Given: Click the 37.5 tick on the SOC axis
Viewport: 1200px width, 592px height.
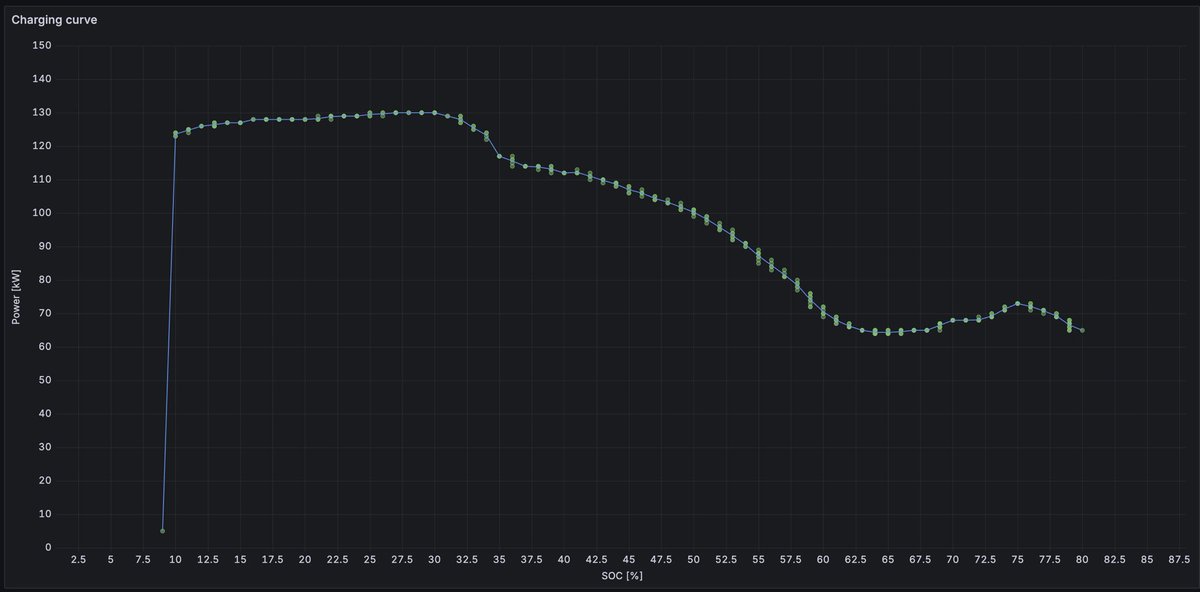Looking at the screenshot, I should coord(531,559).
